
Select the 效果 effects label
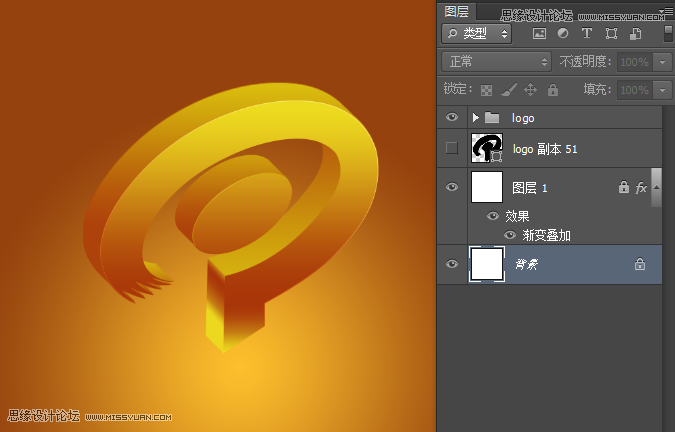pos(517,216)
